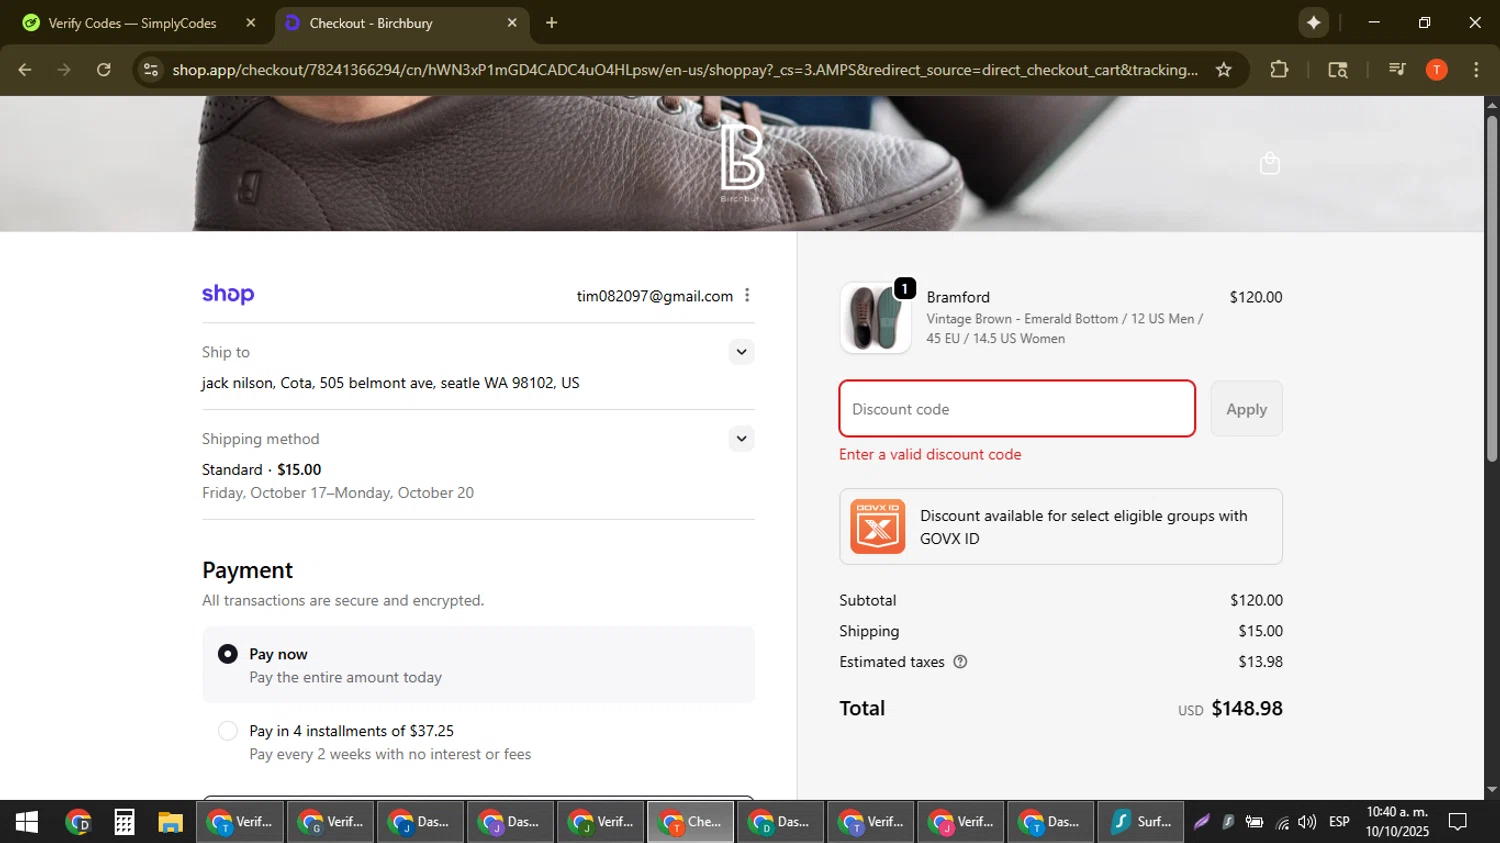The width and height of the screenshot is (1500, 843).
Task: Close the Checkout - Birchbury tab
Action: (512, 22)
